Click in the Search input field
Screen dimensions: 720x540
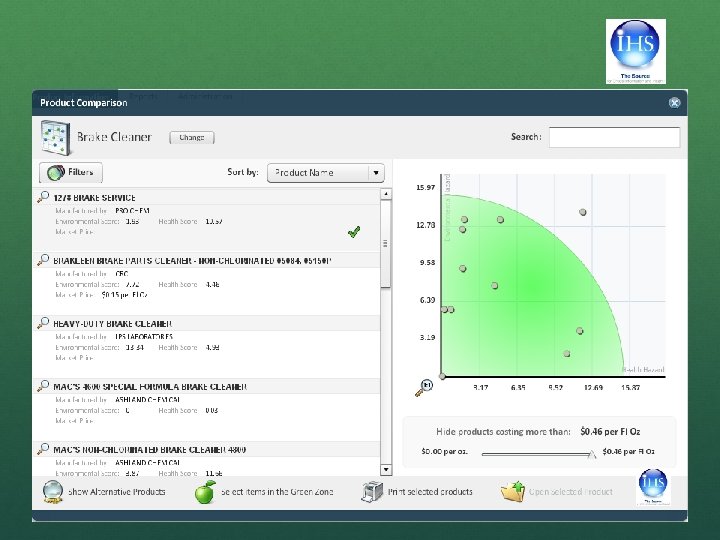[x=614, y=137]
